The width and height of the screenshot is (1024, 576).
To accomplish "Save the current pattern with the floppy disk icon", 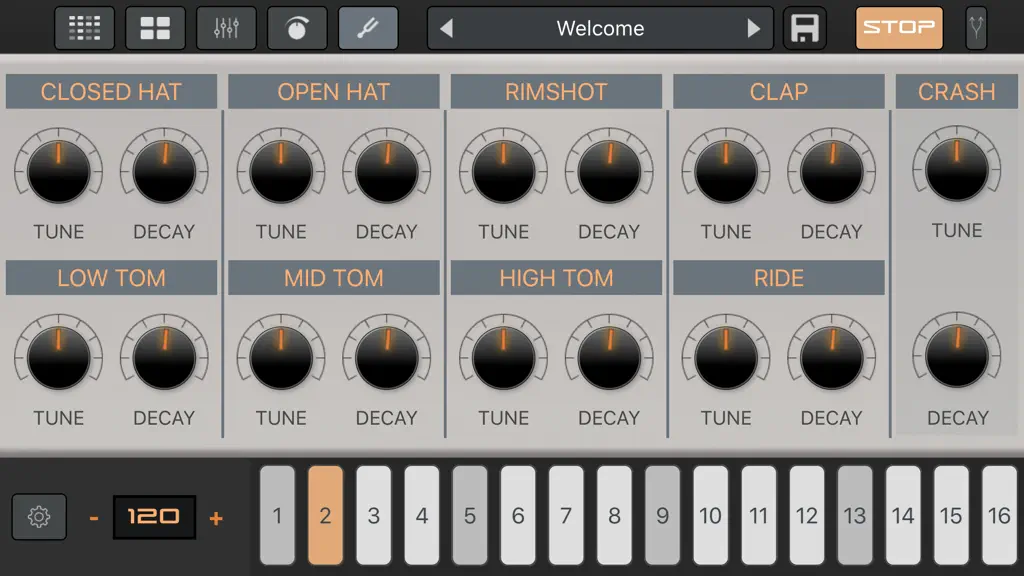I will click(805, 28).
